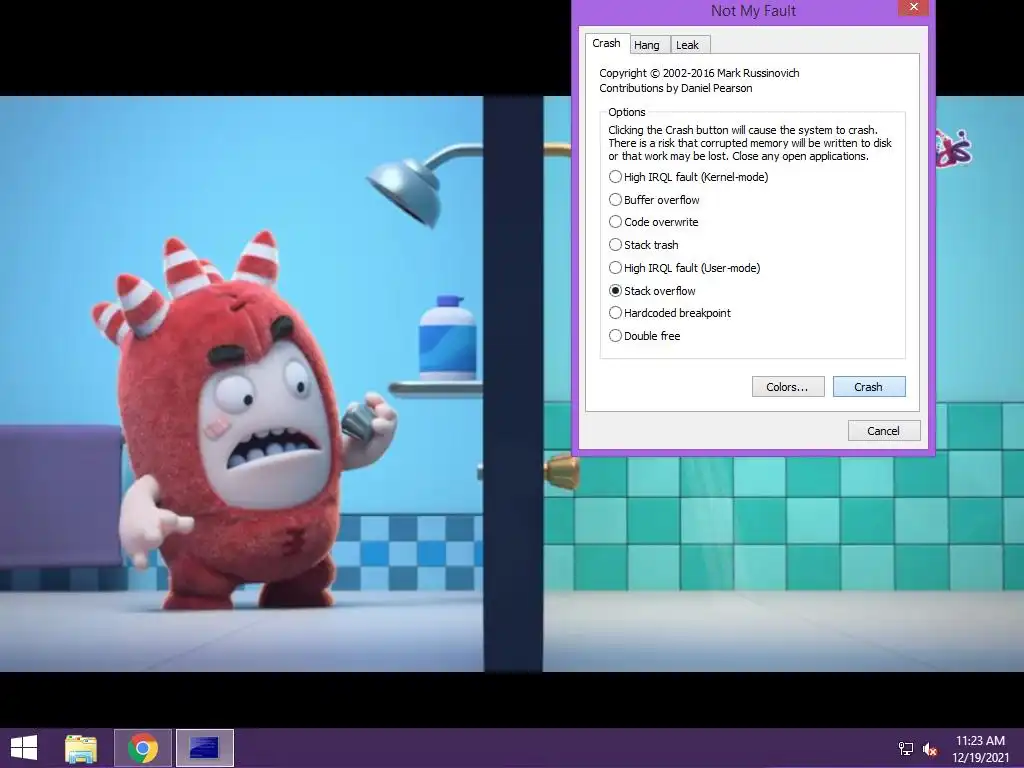1024x768 pixels.
Task: Switch to the Crash tab
Action: [607, 43]
